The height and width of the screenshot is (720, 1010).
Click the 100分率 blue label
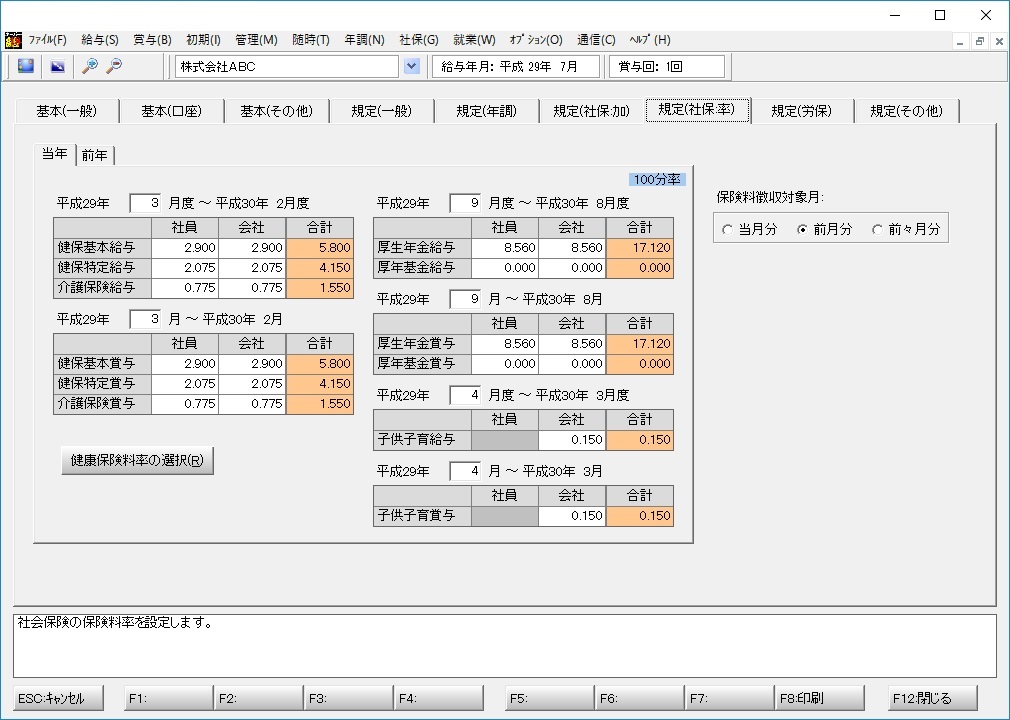657,180
